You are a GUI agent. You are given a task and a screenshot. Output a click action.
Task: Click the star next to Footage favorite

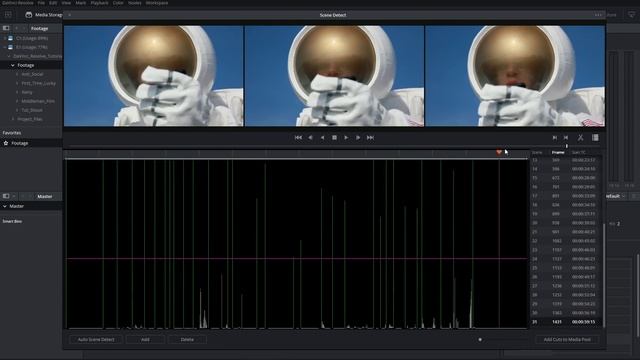(6, 143)
